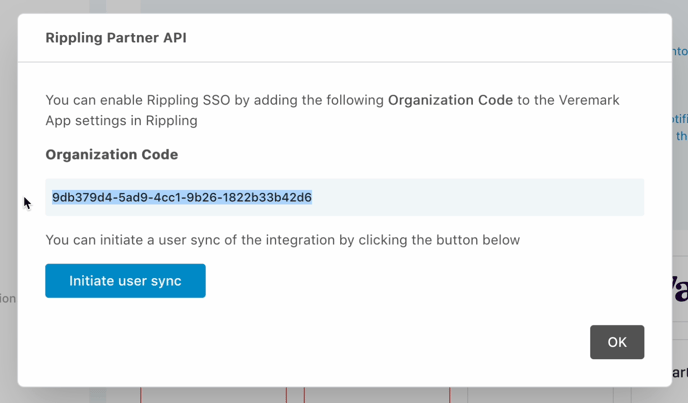Select the Organization Code value field
Screen dimensions: 688x403
(x=344, y=197)
